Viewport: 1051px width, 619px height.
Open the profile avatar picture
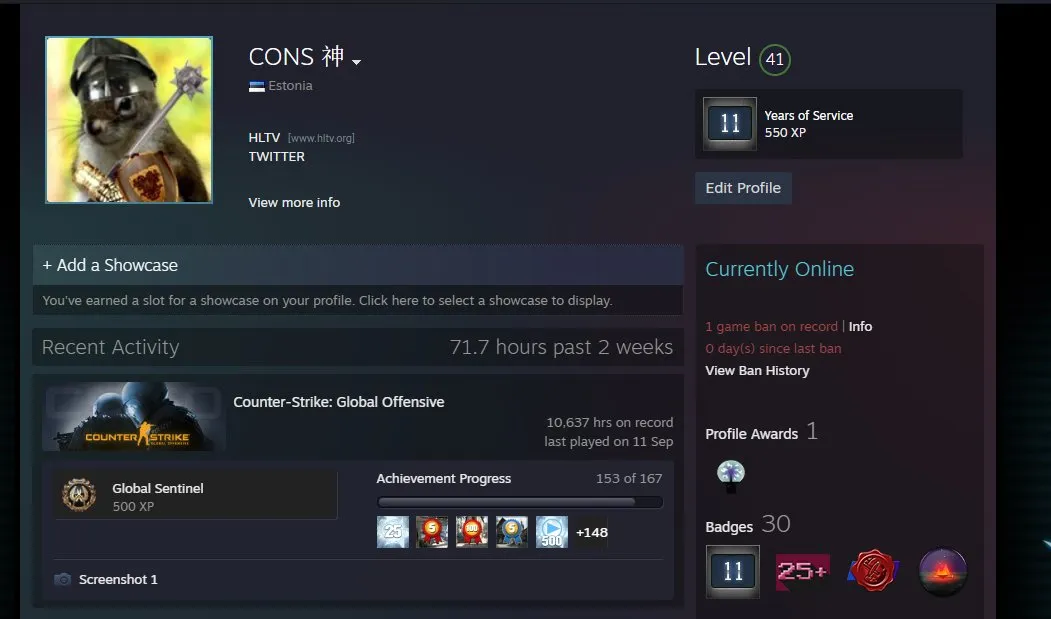point(129,119)
